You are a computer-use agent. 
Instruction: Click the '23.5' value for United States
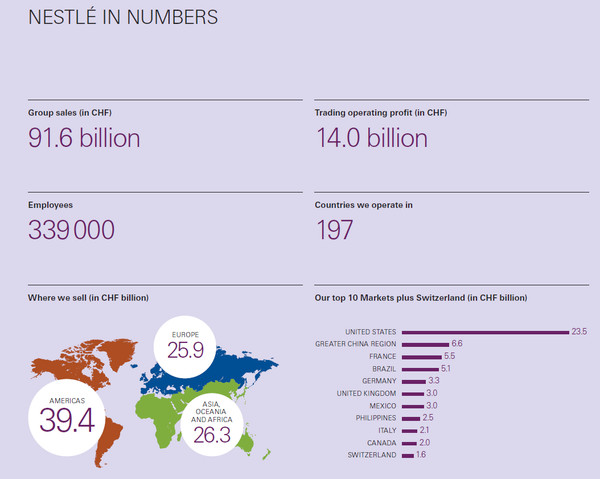(579, 331)
